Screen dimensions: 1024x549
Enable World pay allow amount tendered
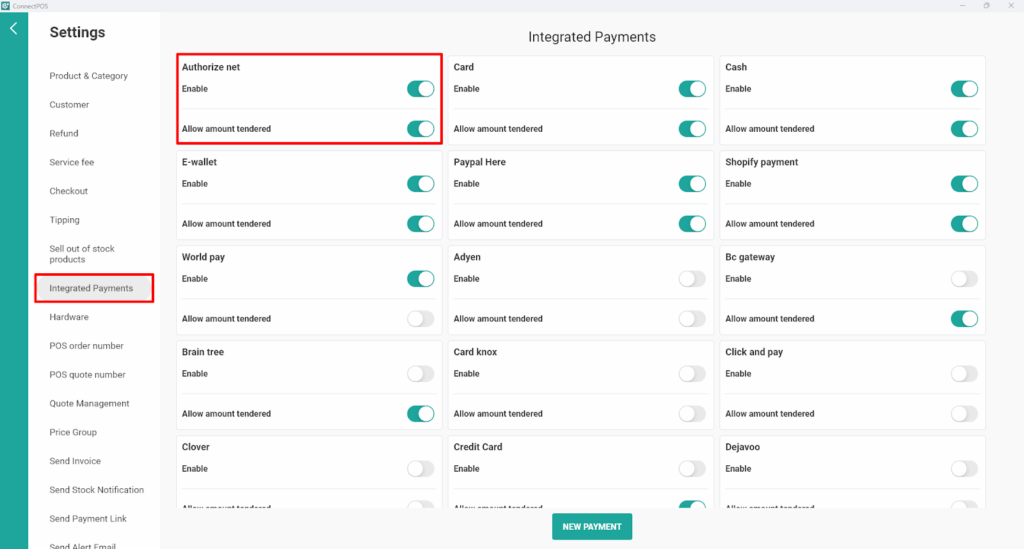(420, 319)
